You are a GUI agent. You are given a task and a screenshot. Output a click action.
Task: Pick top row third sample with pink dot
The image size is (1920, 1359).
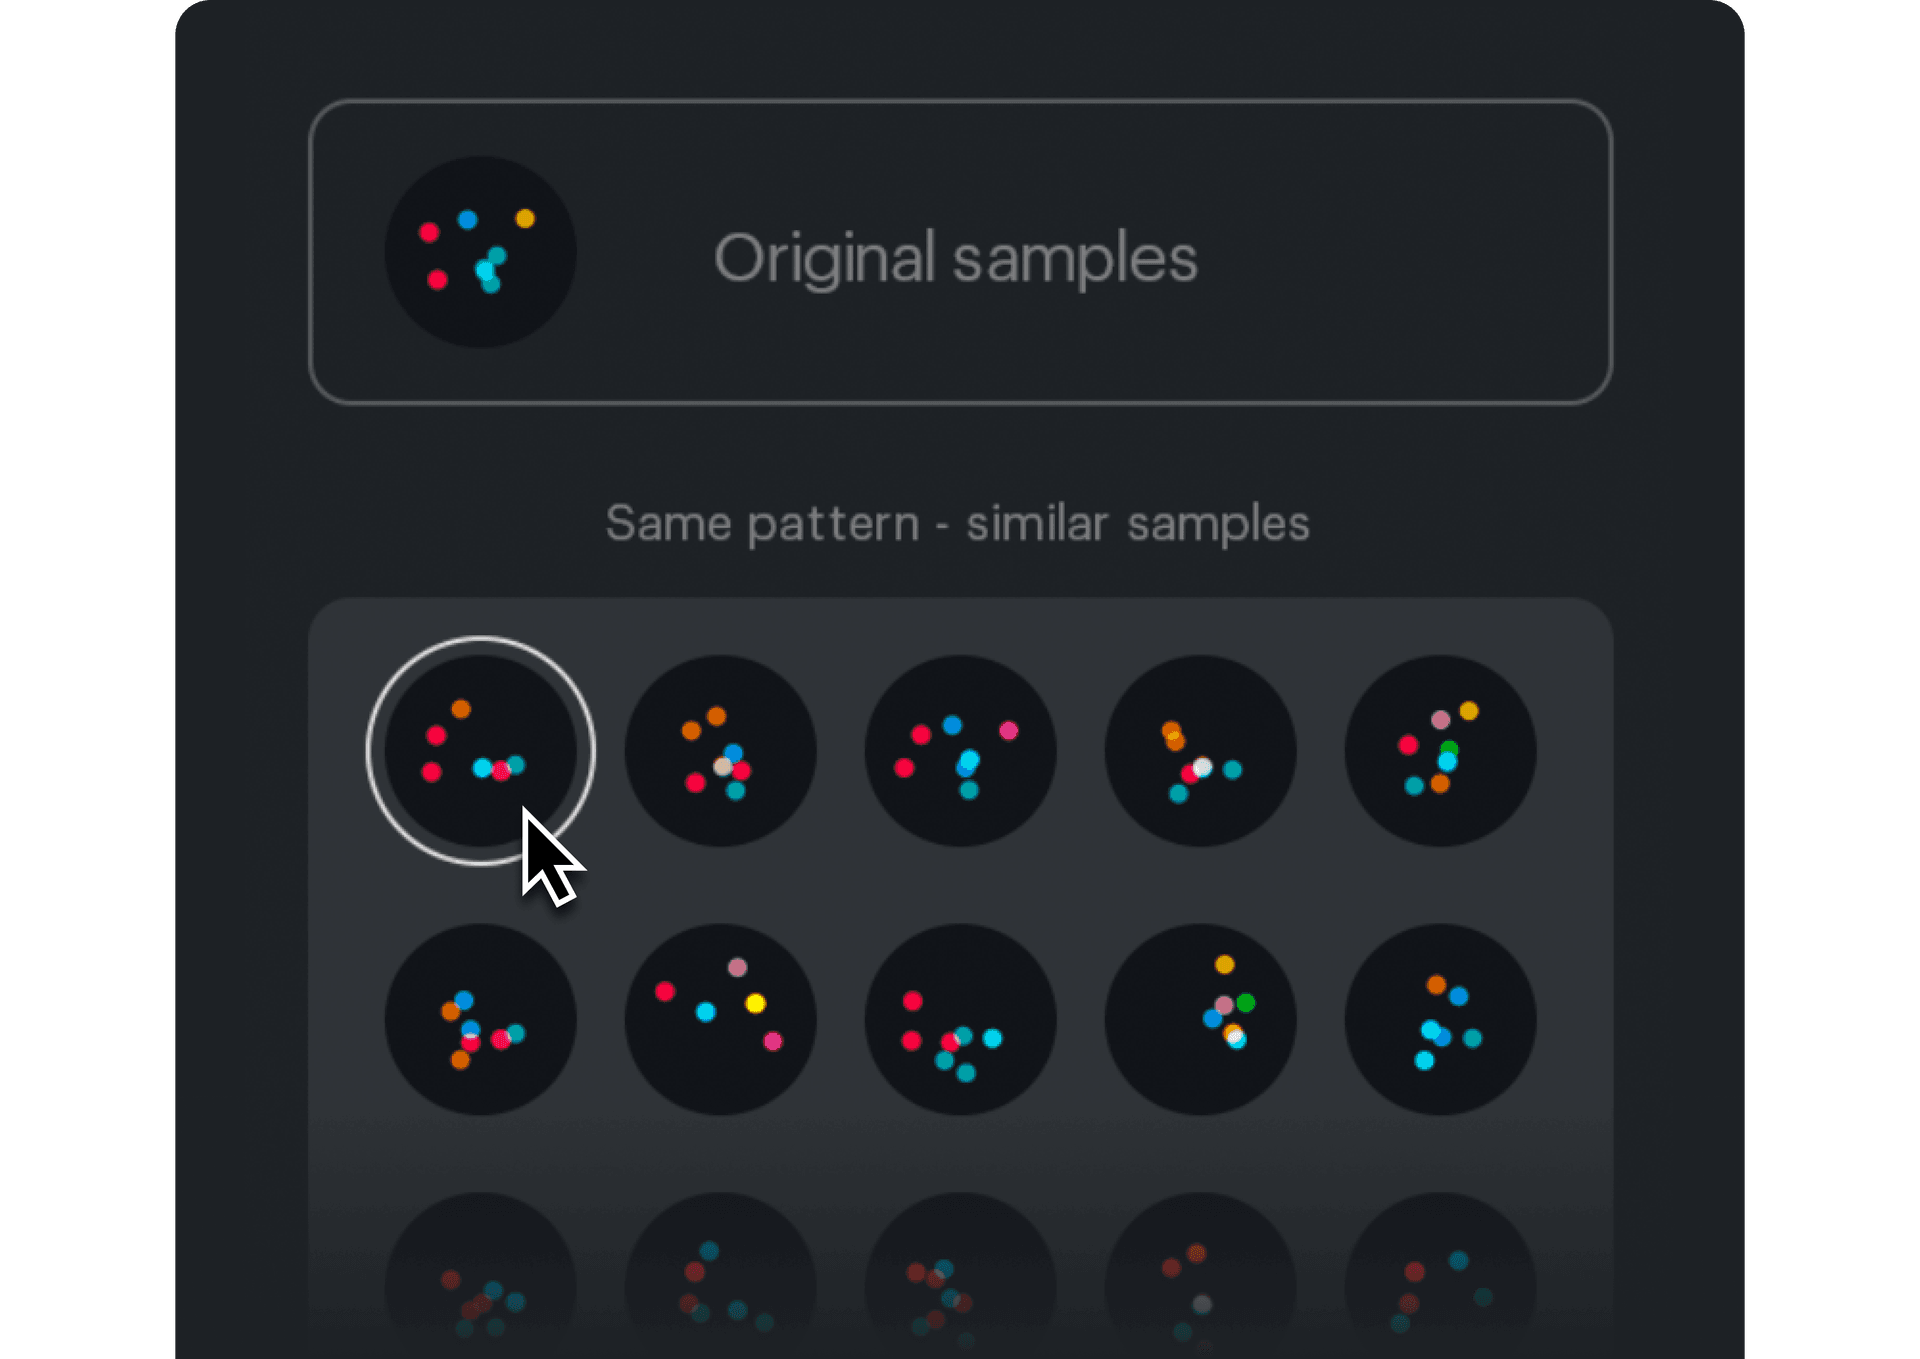pos(960,750)
